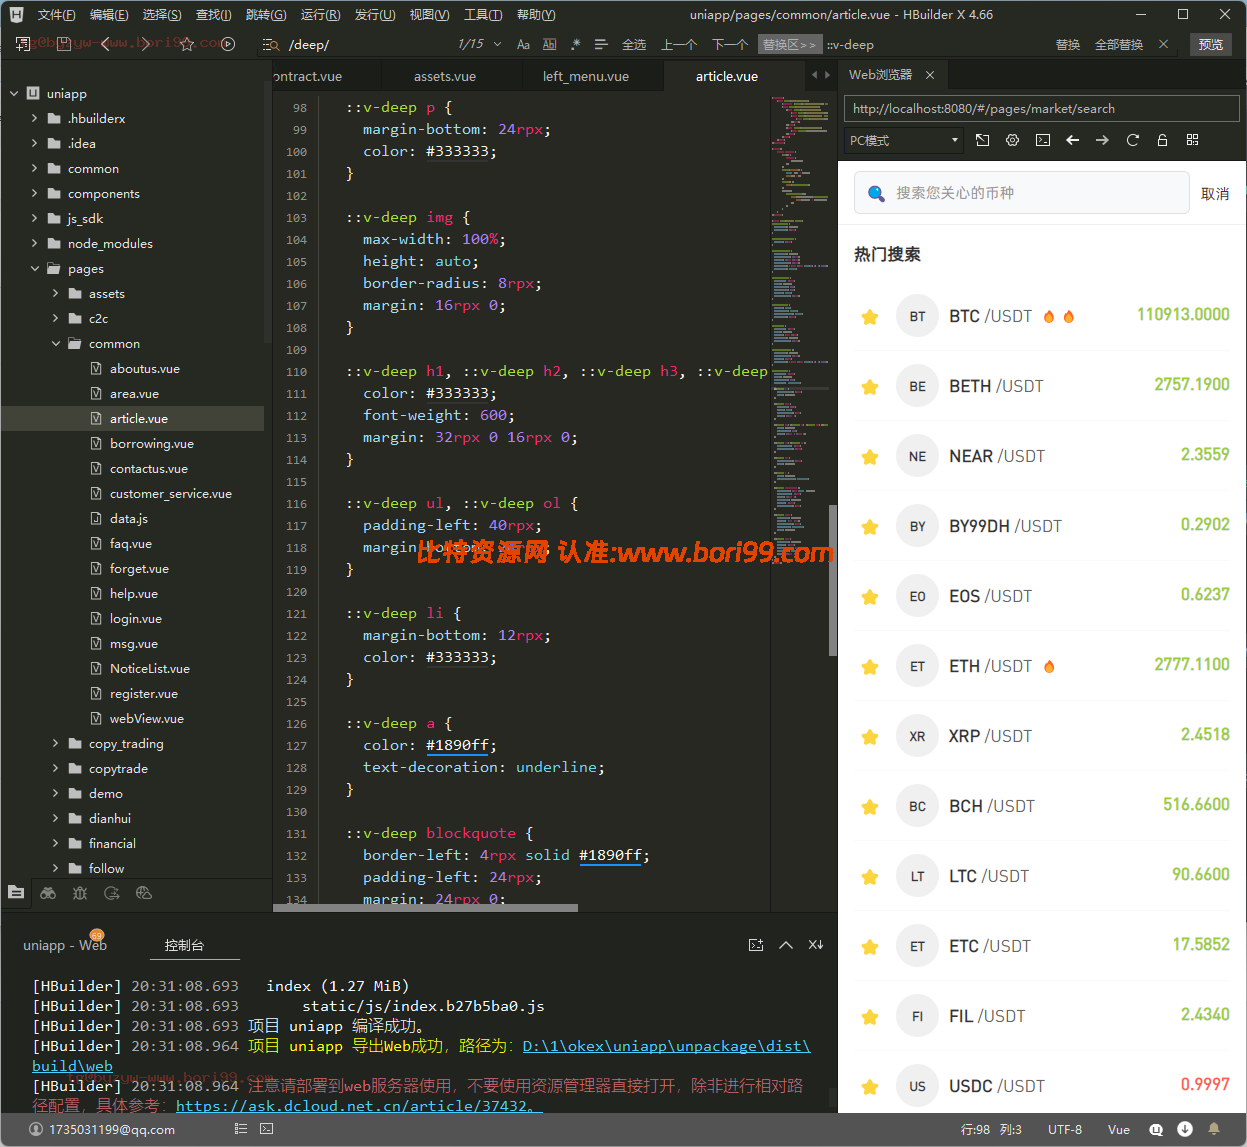Open the 文件(F) menu
Image resolution: width=1247 pixels, height=1147 pixels.
pyautogui.click(x=56, y=14)
